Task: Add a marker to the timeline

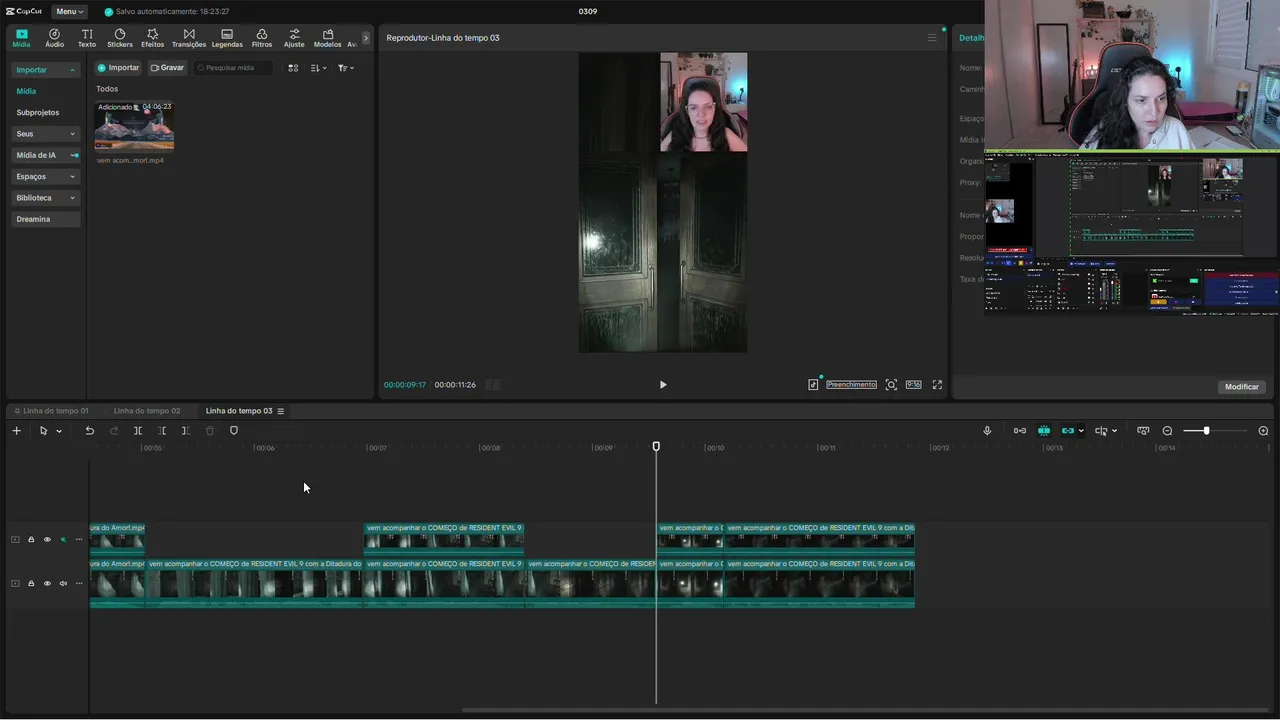Action: [234, 431]
